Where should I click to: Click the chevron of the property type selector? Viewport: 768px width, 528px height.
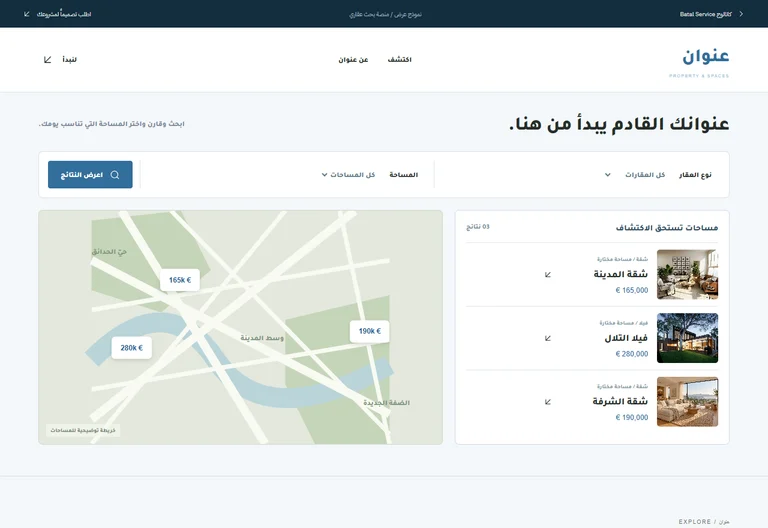click(607, 175)
